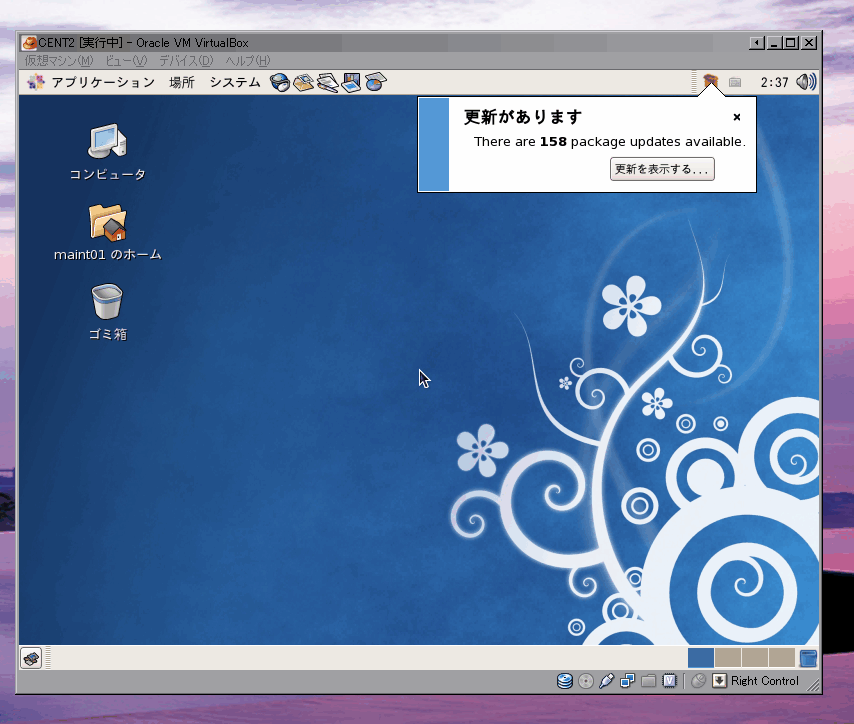Click the leftmost arrow button in the VirtualBox title bar

[x=757, y=42]
